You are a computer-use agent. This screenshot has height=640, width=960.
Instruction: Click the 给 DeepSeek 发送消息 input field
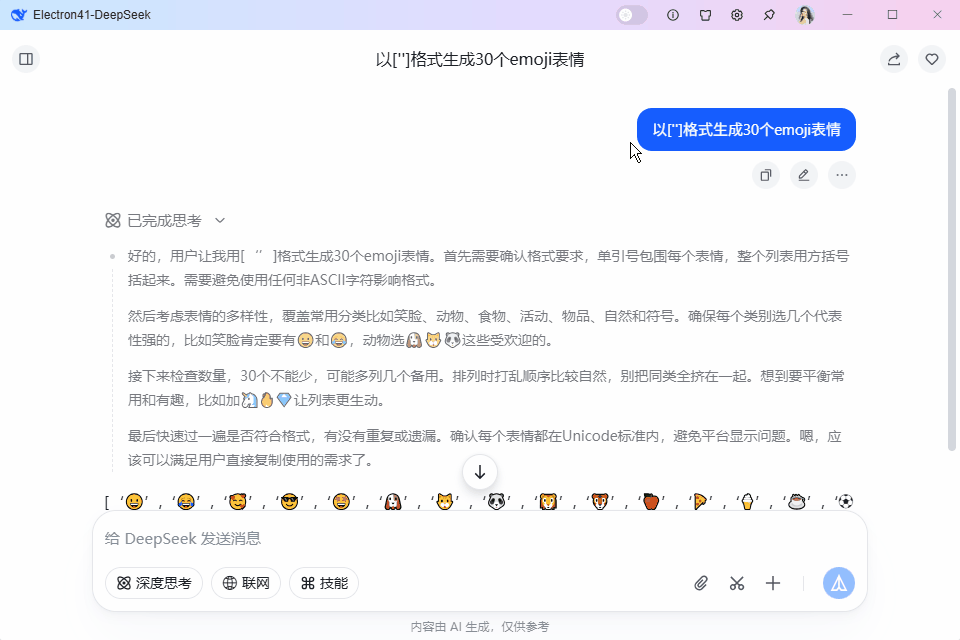480,539
